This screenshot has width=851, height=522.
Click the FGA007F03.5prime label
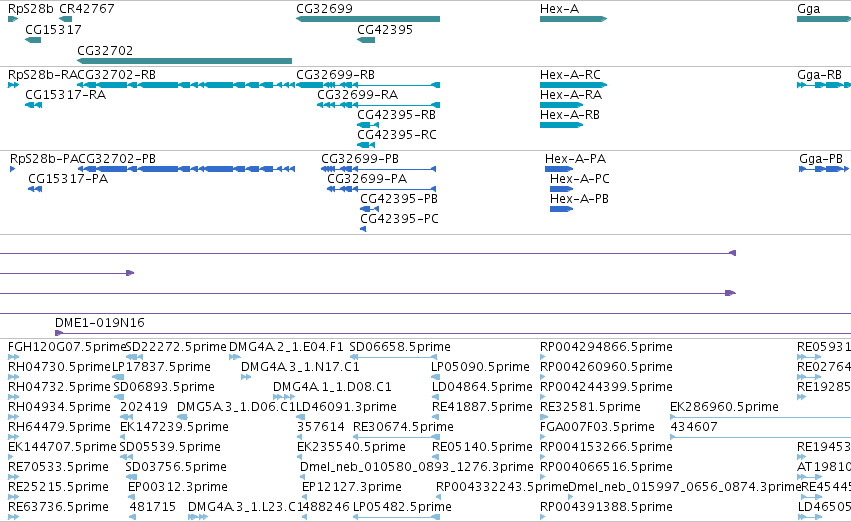(x=597, y=427)
